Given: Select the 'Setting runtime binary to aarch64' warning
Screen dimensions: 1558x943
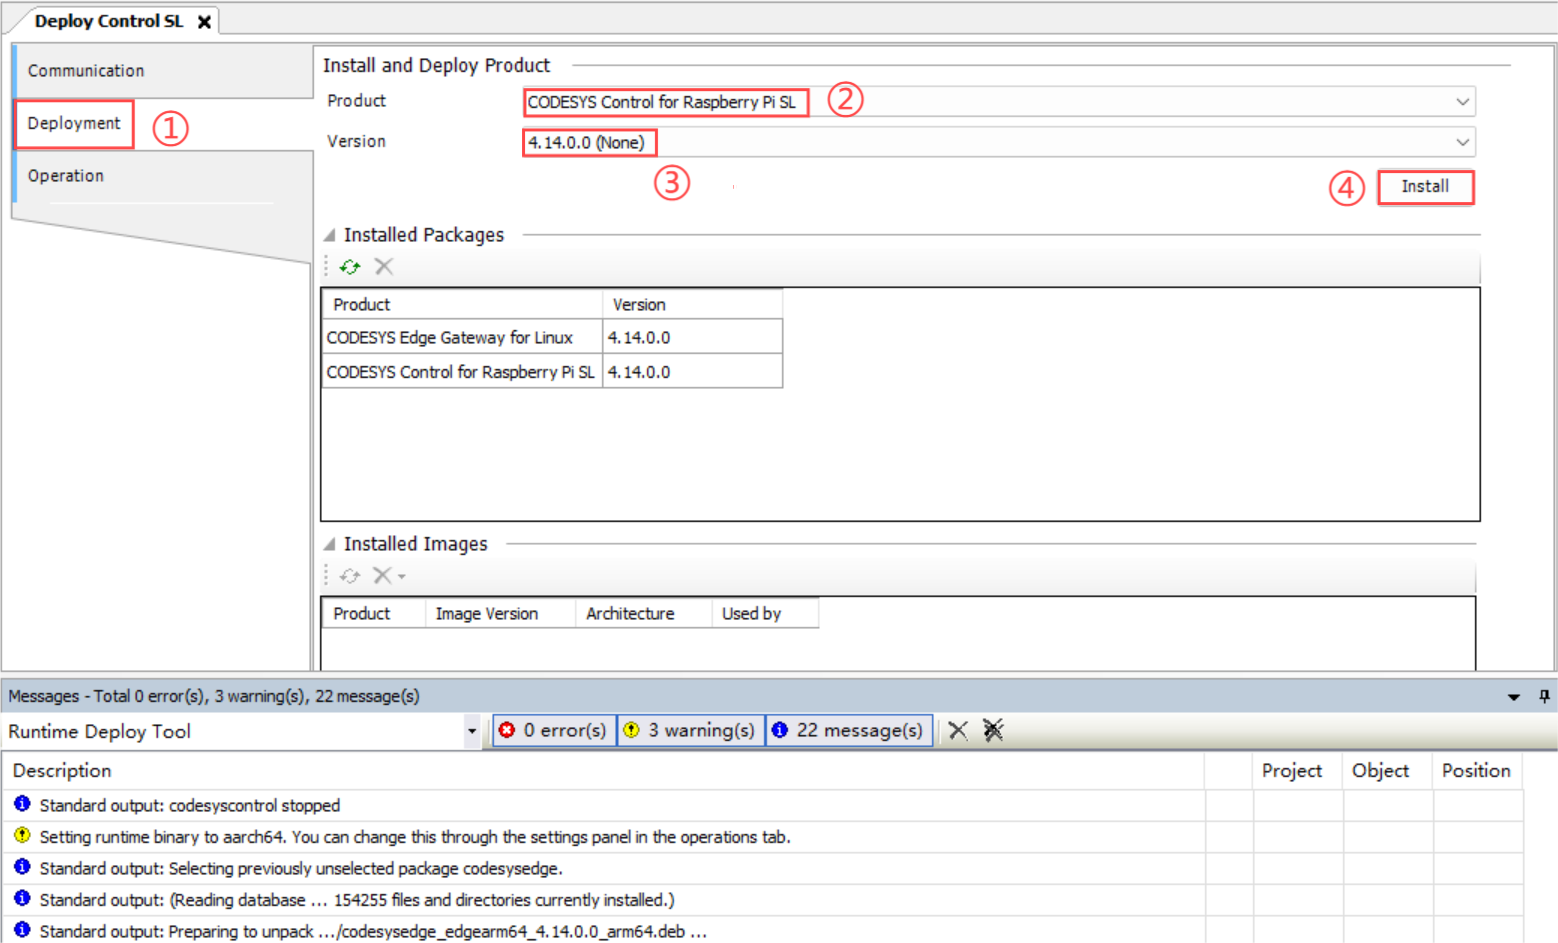Looking at the screenshot, I should pos(604,837).
